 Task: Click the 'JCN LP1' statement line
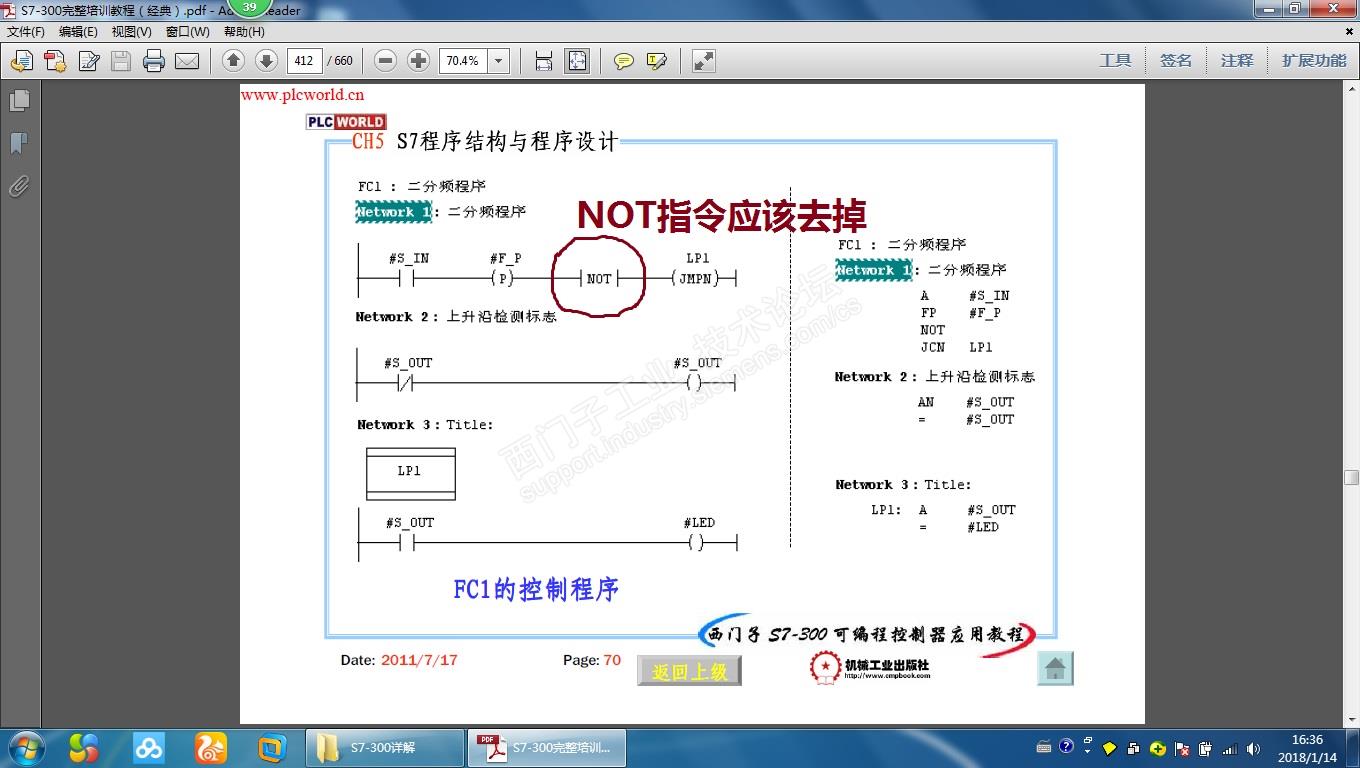click(957, 348)
